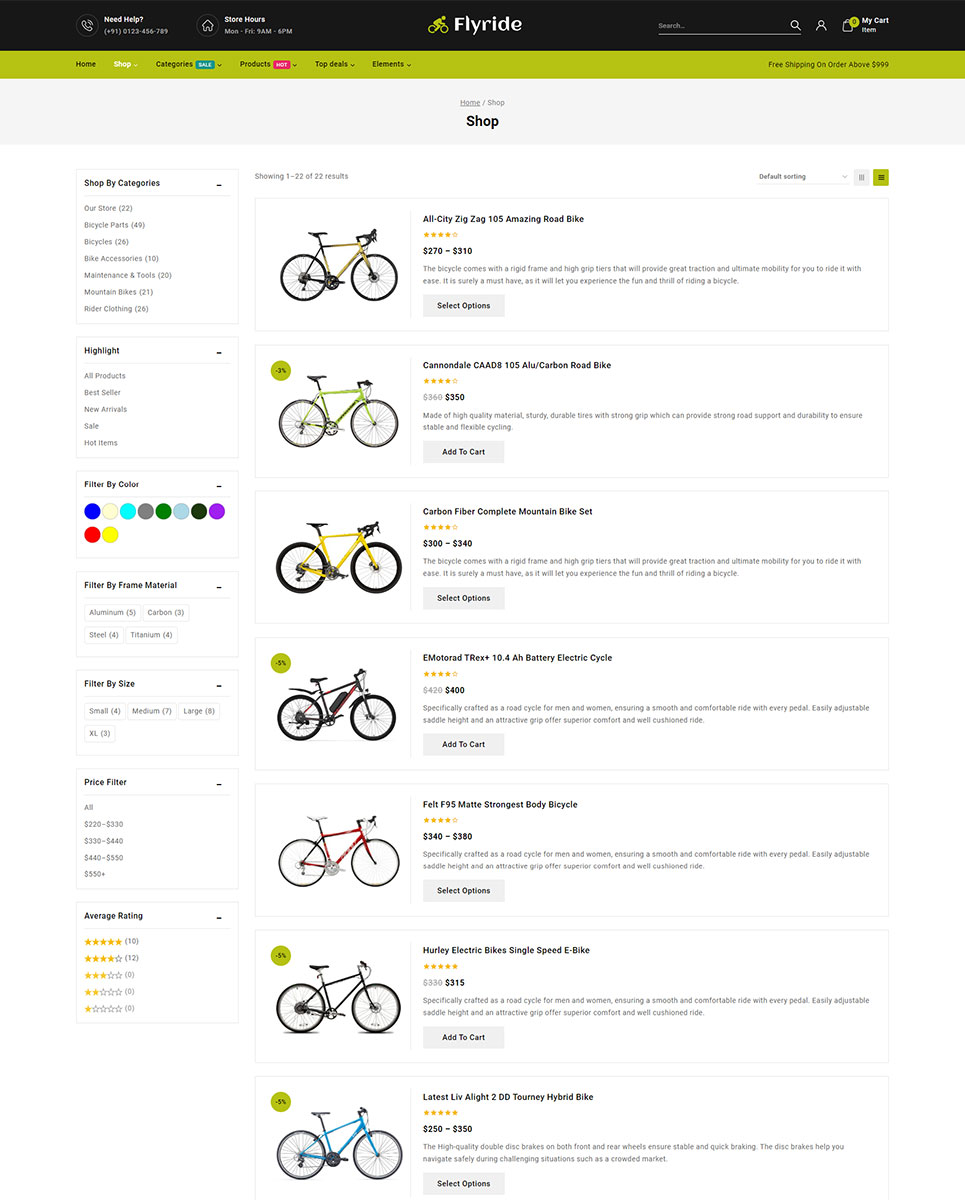Open the shopping cart bag icon

pos(848,25)
